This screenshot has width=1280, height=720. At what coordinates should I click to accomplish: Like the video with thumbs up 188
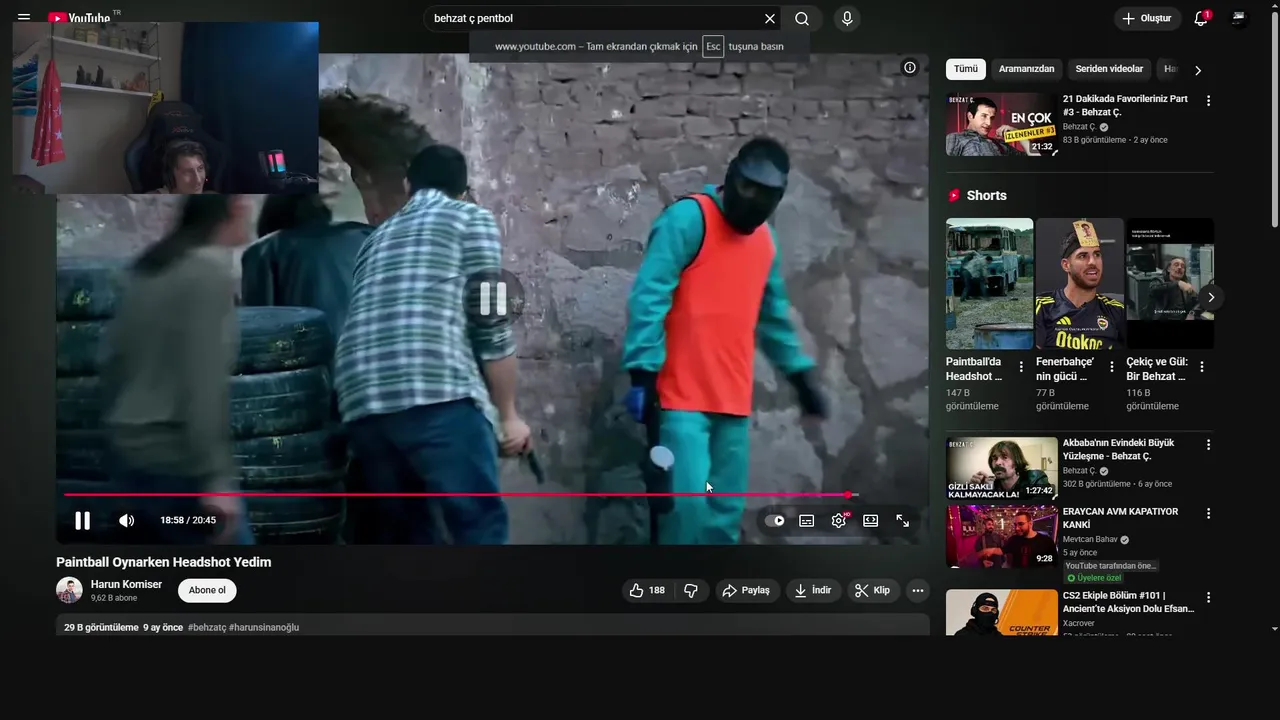pos(647,590)
